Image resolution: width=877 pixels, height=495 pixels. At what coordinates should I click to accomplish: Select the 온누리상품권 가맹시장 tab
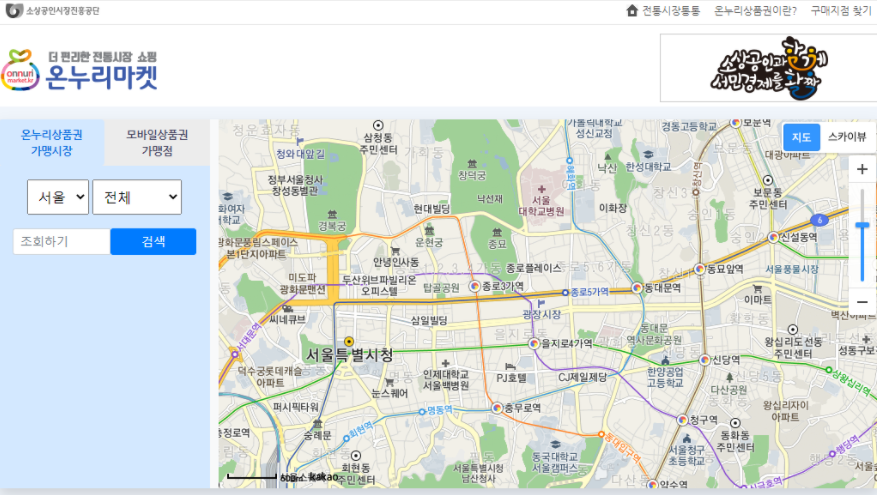[x=51, y=143]
